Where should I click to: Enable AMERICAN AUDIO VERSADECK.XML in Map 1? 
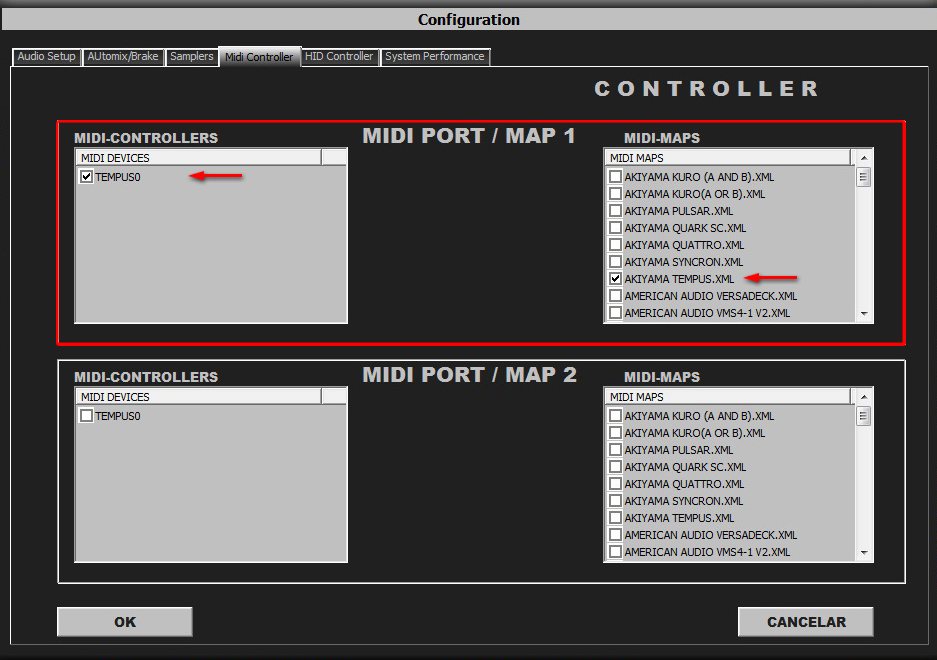coord(616,296)
